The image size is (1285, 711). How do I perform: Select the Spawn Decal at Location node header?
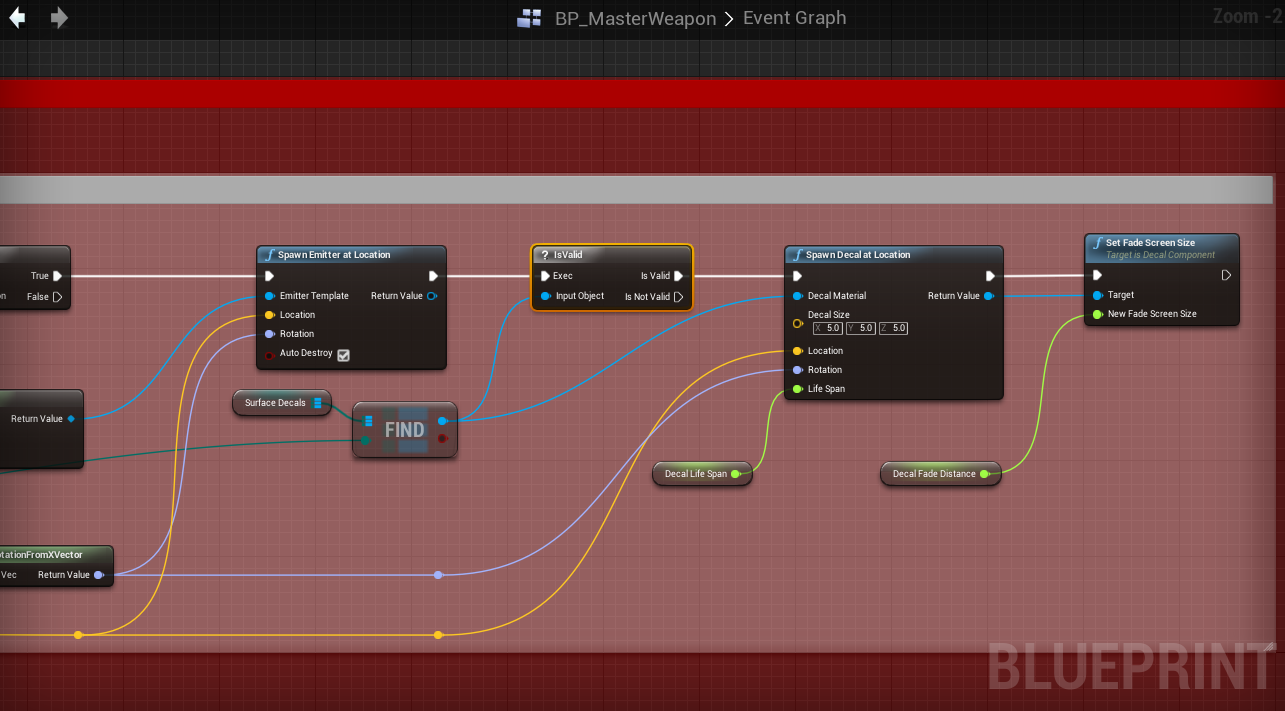[x=892, y=255]
